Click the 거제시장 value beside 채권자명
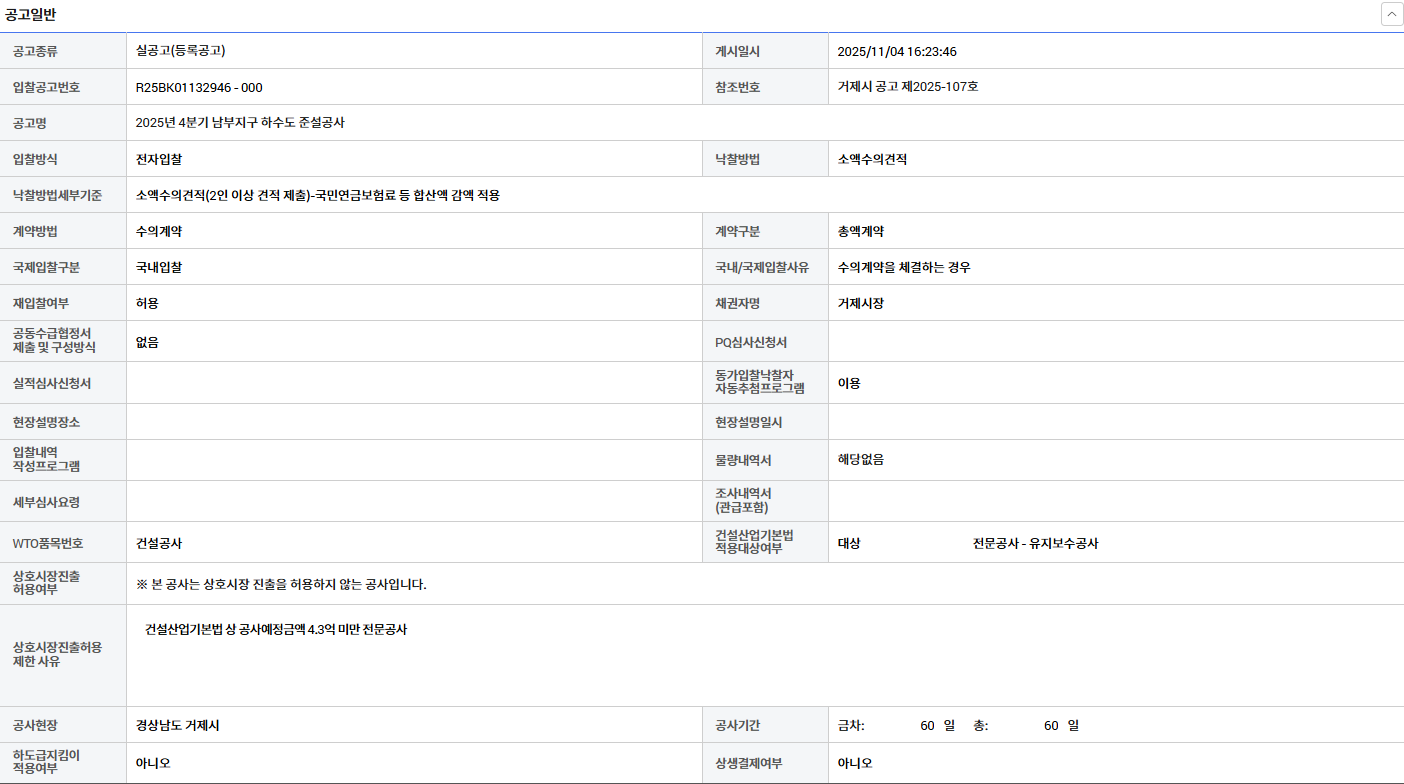This screenshot has width=1404, height=784. coord(861,303)
